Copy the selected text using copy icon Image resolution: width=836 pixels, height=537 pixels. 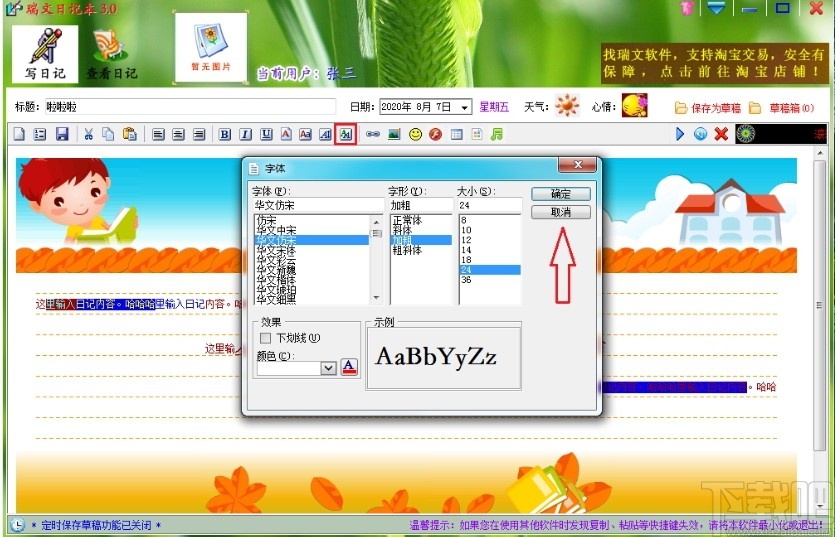click(x=108, y=134)
